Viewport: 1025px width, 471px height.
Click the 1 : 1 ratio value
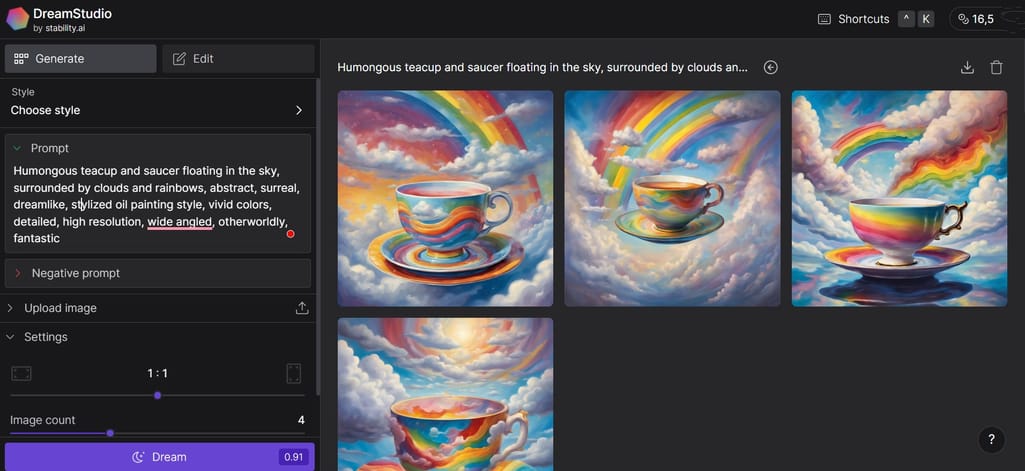click(x=158, y=374)
